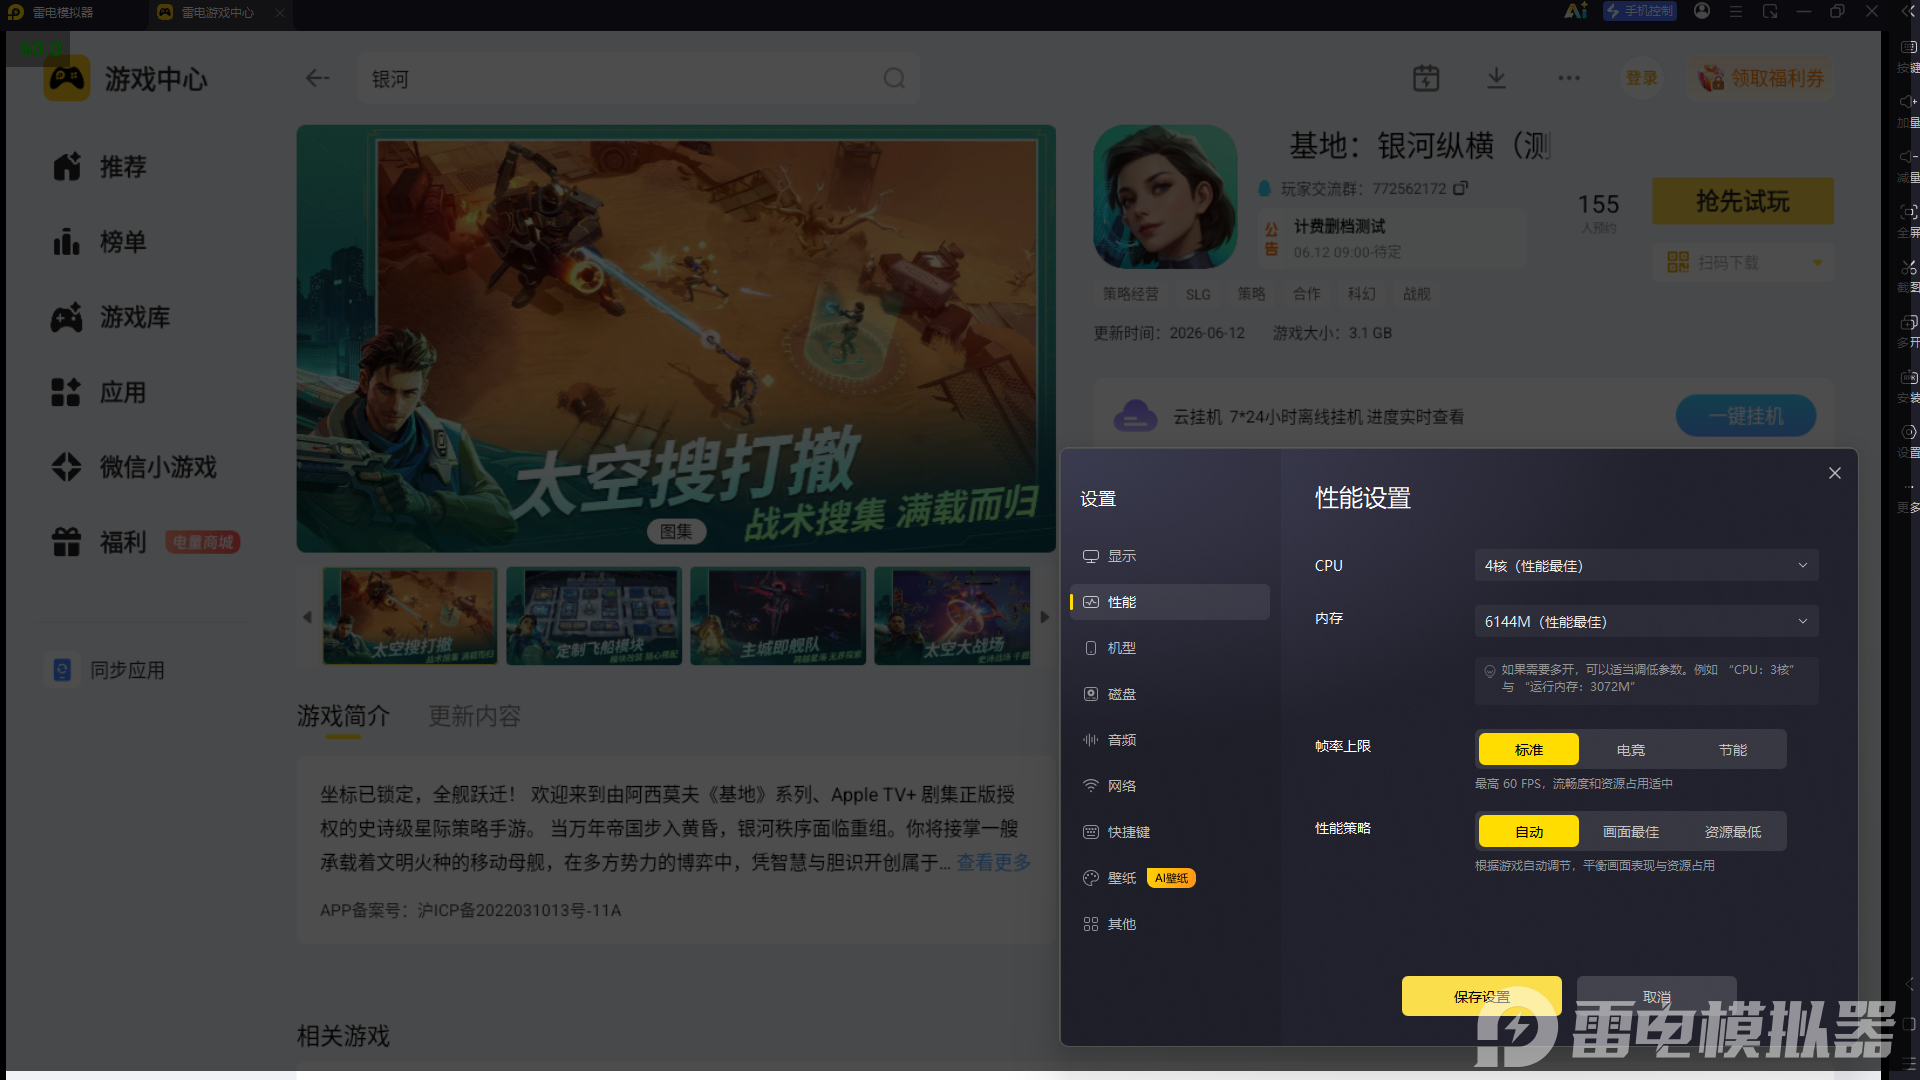Open 快捷键 settings section
Viewport: 1920px width, 1080px height.
(x=1170, y=832)
